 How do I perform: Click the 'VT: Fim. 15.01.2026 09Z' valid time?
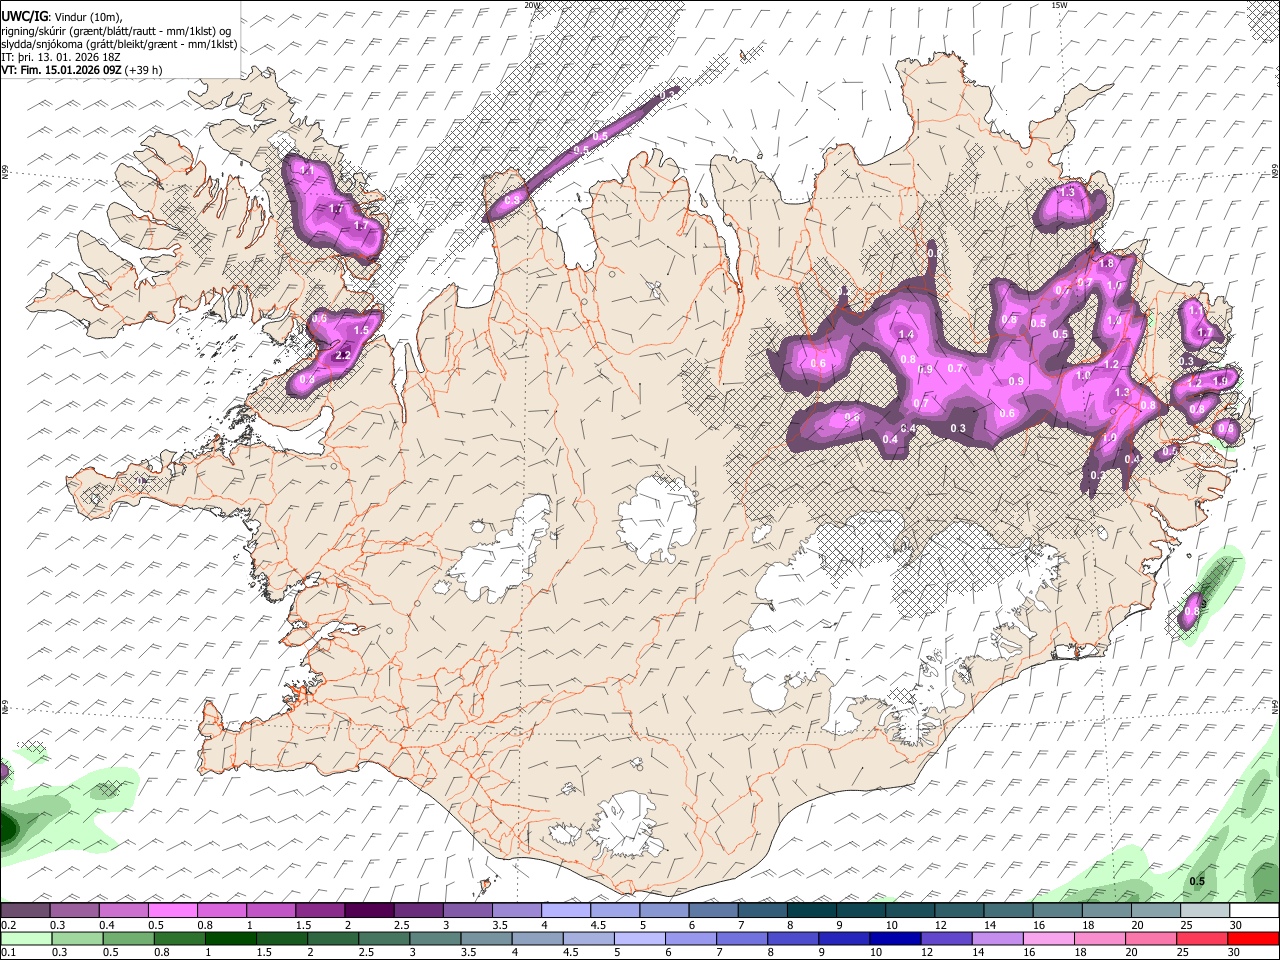pos(62,70)
